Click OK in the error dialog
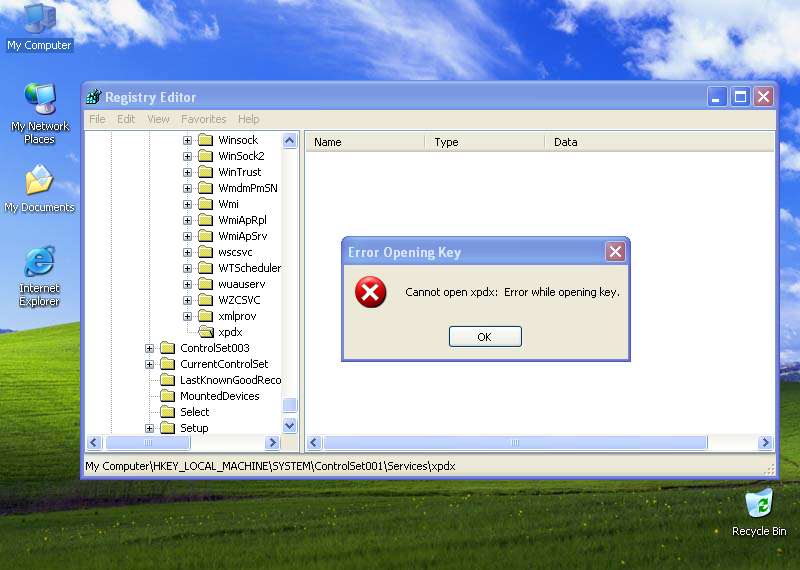 click(485, 337)
